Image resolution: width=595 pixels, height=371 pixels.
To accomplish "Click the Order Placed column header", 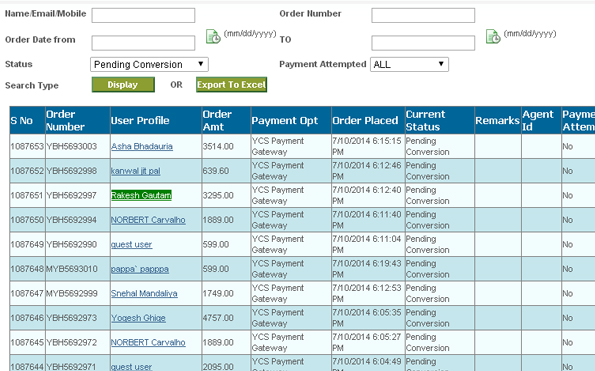I will 368,121.
